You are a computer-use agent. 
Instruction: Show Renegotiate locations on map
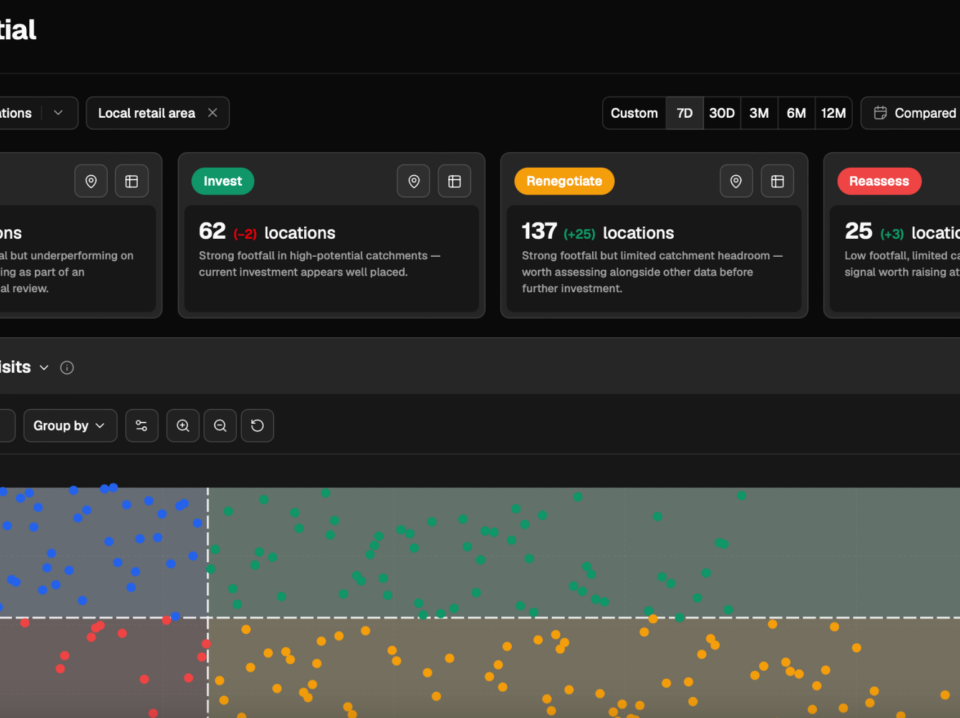736,181
